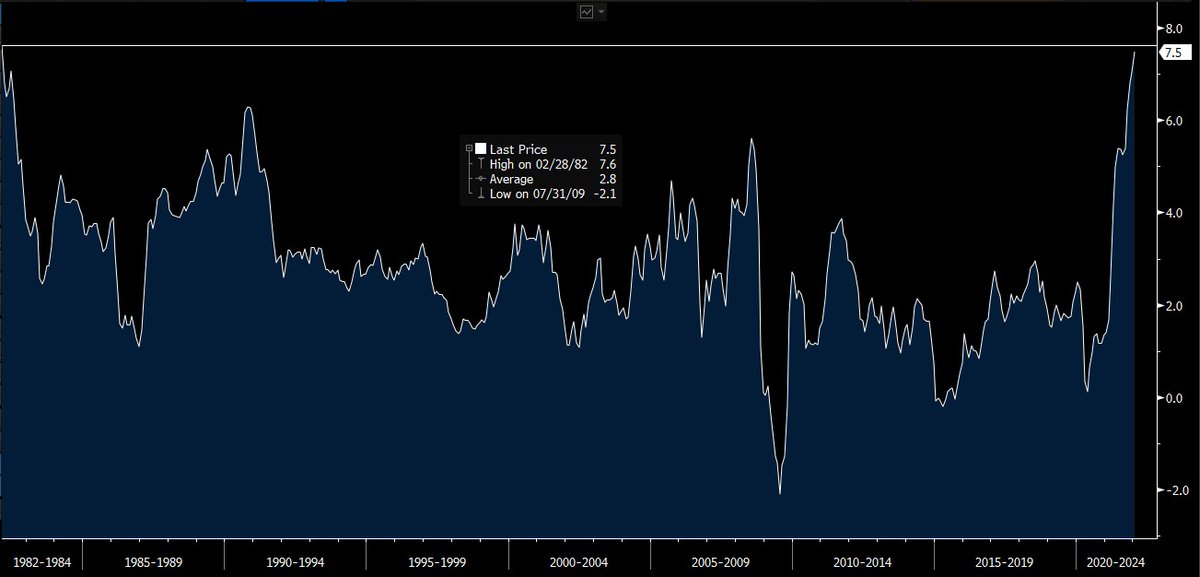The image size is (1200, 577).
Task: Click the 2015-2019 time axis label
Action: [1004, 564]
